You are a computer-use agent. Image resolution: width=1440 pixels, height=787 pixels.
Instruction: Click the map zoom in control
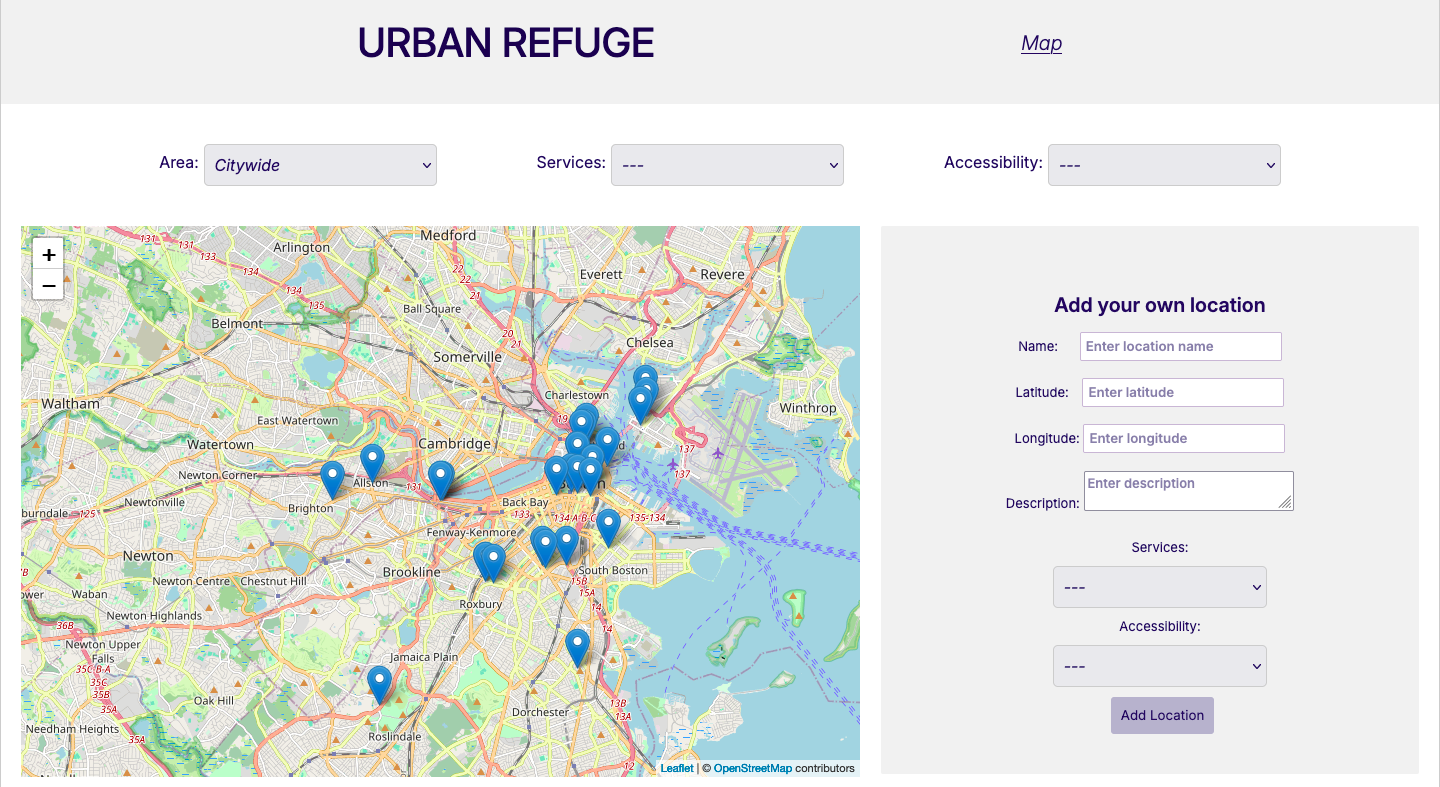pyautogui.click(x=48, y=254)
